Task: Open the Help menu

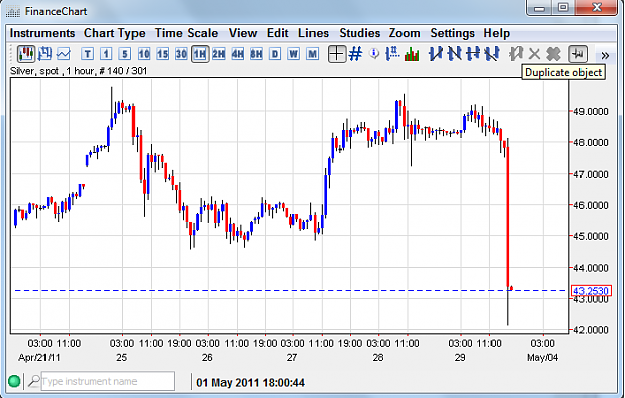Action: pos(497,33)
